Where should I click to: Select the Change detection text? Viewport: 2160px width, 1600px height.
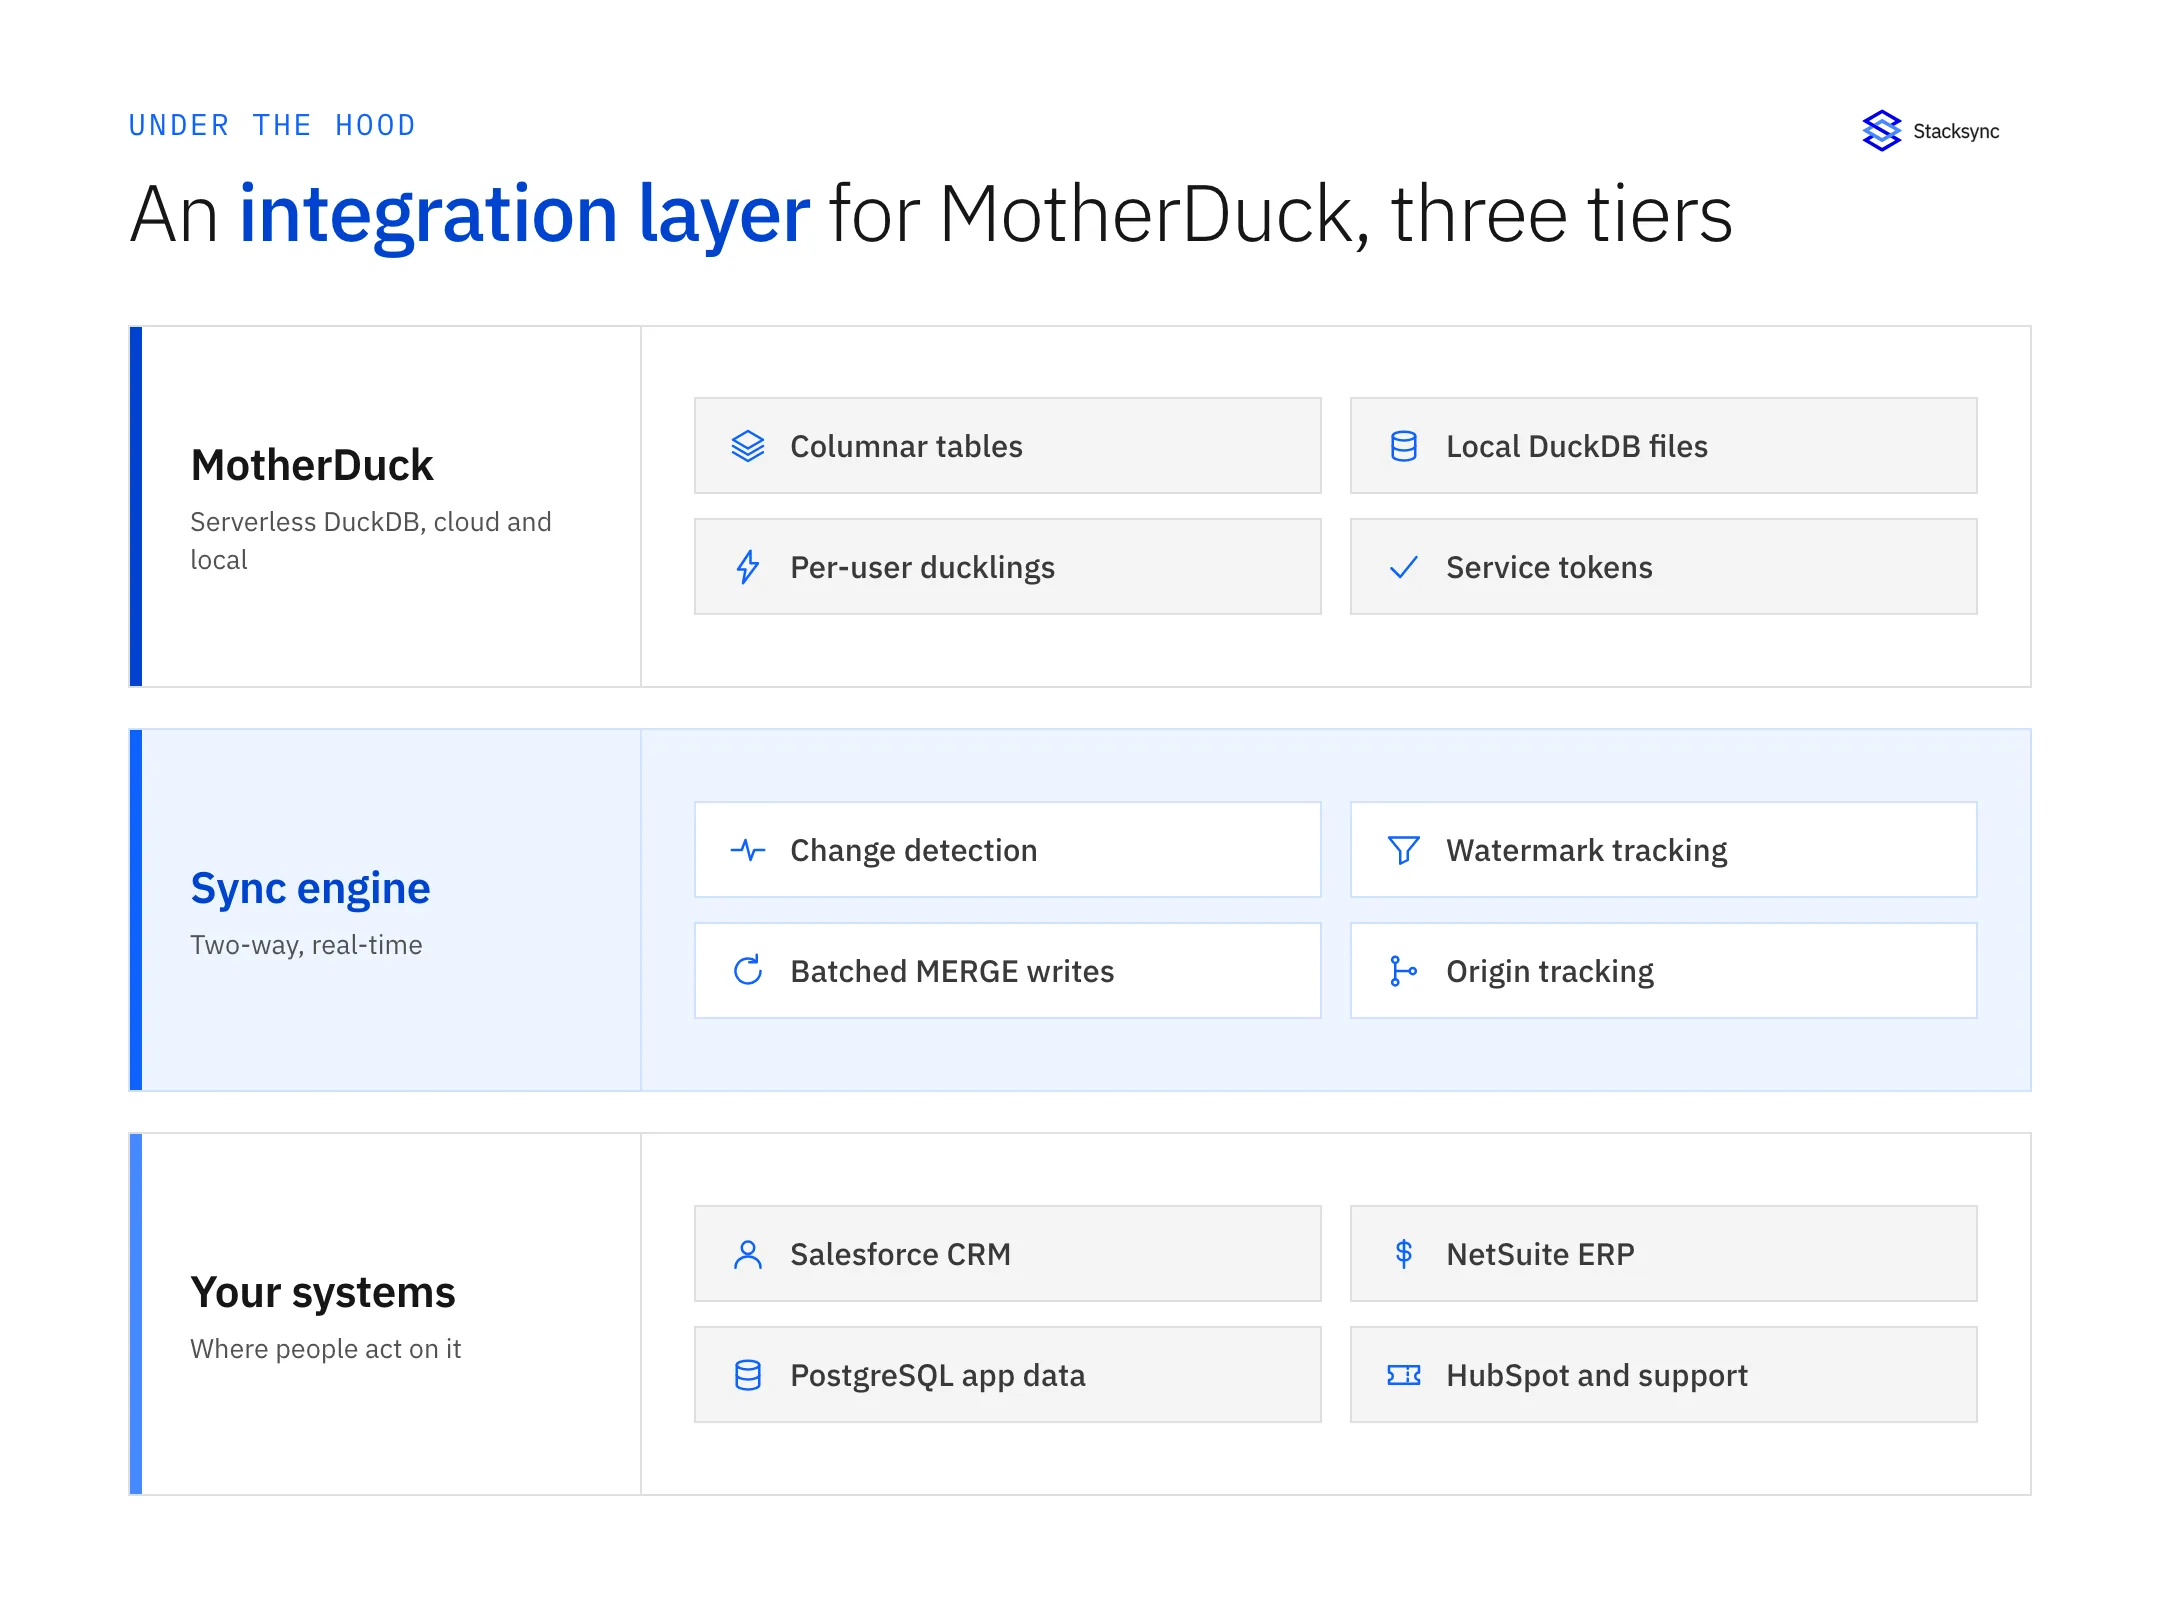click(x=914, y=850)
